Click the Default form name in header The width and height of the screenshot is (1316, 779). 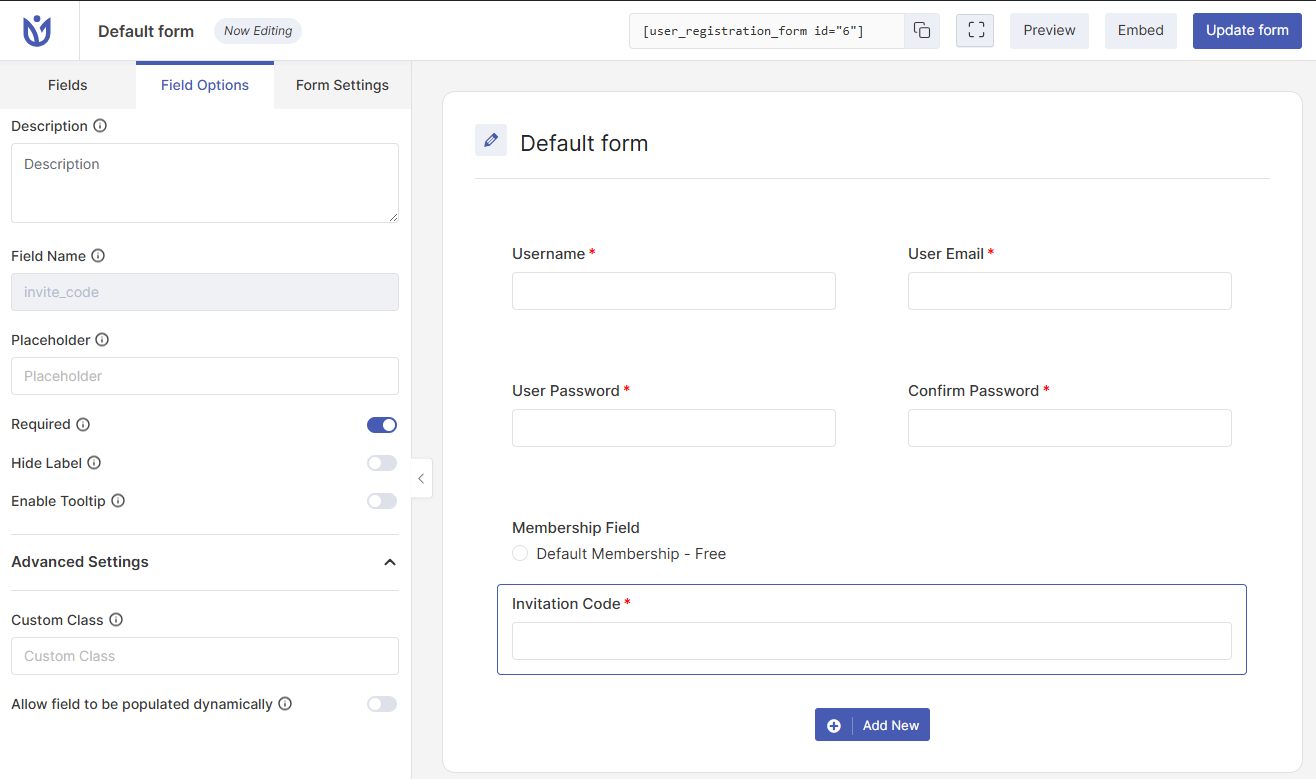(x=146, y=31)
